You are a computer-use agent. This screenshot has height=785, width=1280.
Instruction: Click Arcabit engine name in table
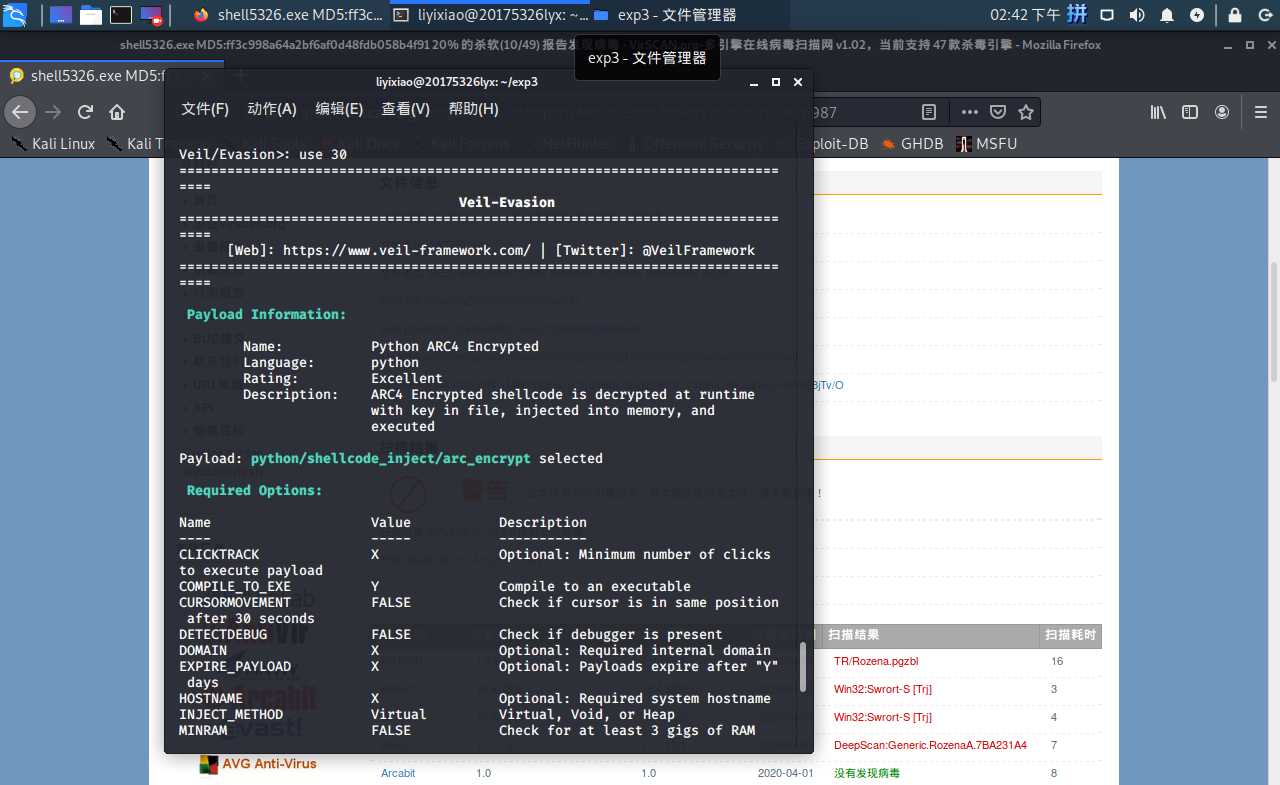click(398, 773)
